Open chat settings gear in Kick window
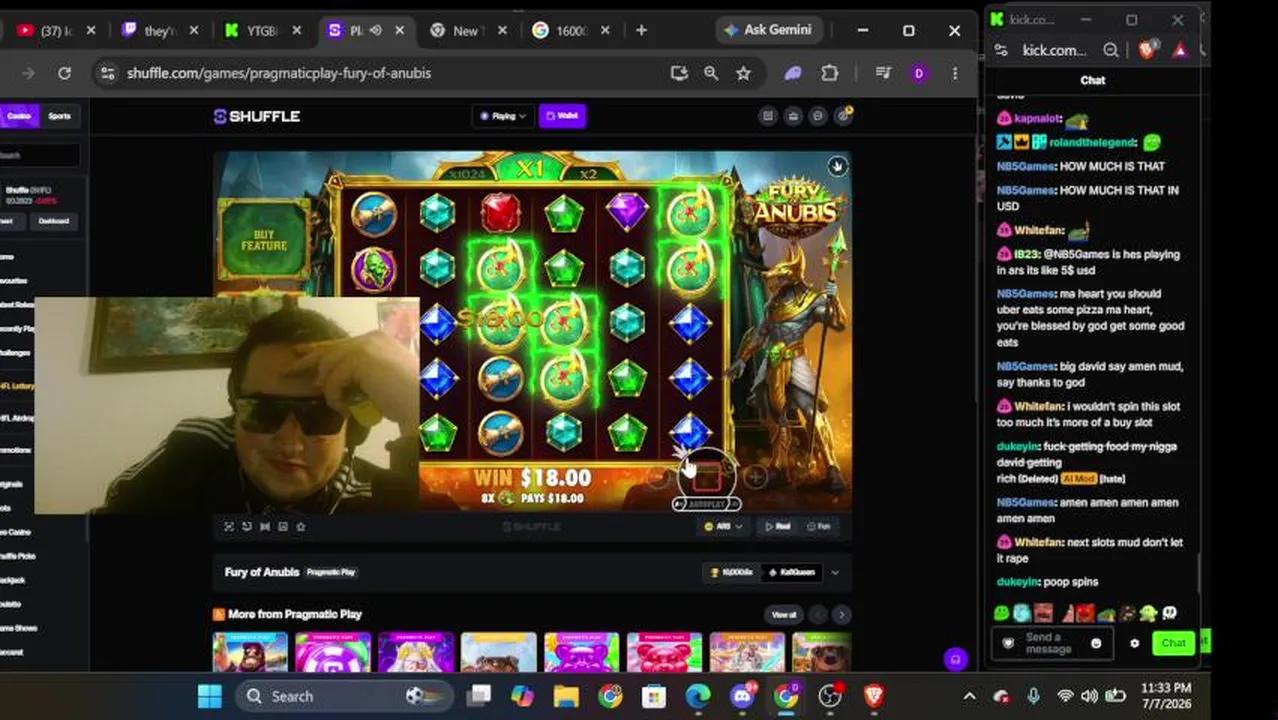 (1134, 643)
